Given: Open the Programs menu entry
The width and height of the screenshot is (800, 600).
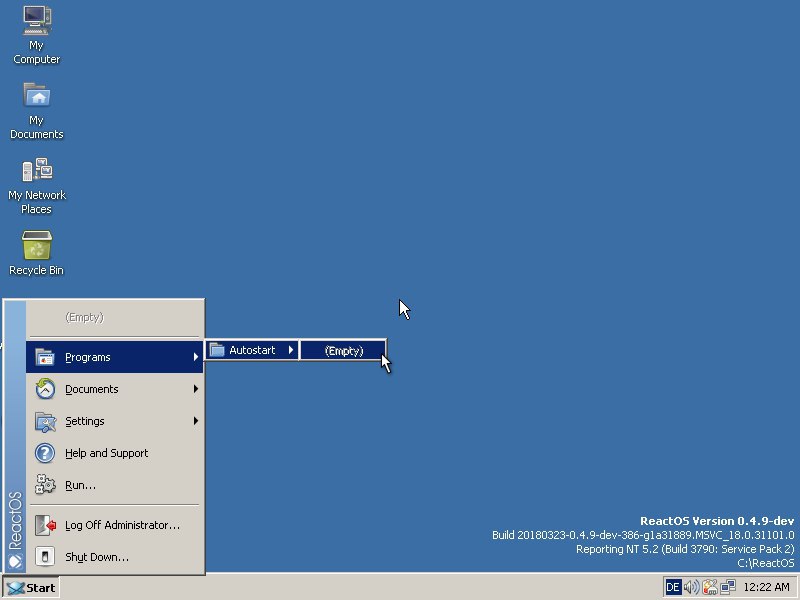Looking at the screenshot, I should pos(115,357).
